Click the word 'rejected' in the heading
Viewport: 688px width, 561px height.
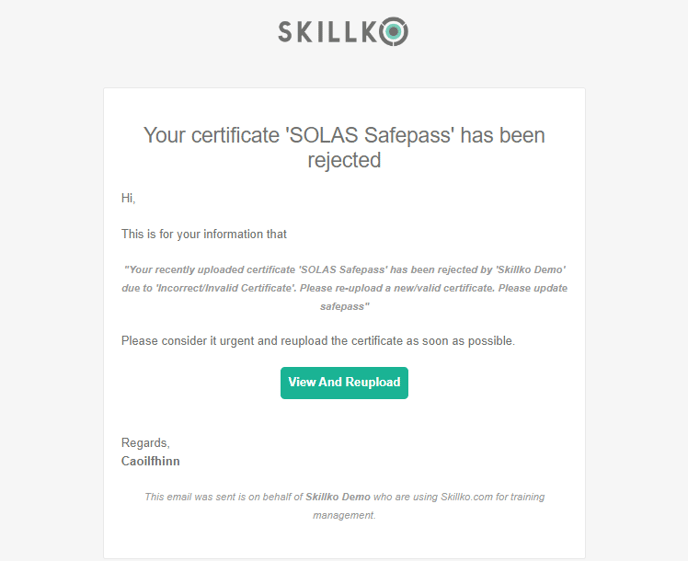344,160
